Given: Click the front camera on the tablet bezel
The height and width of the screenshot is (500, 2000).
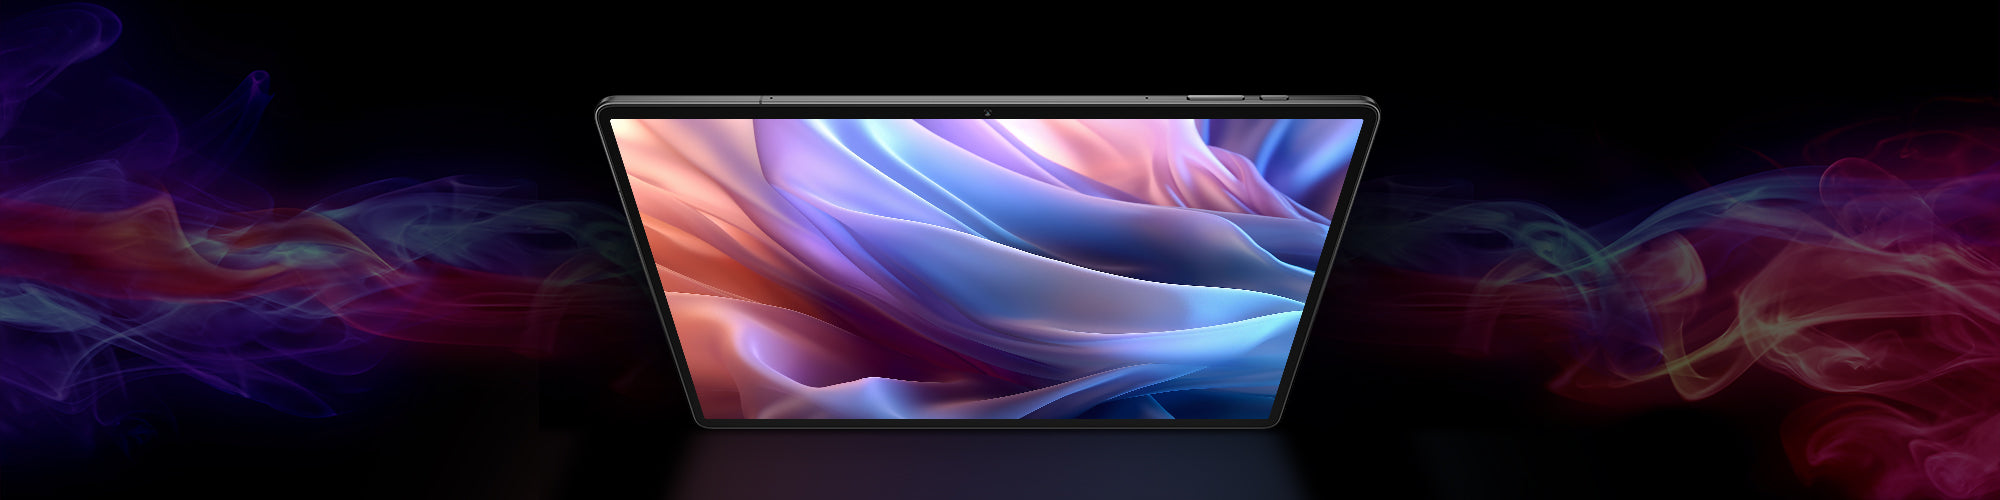Looking at the screenshot, I should 987,111.
